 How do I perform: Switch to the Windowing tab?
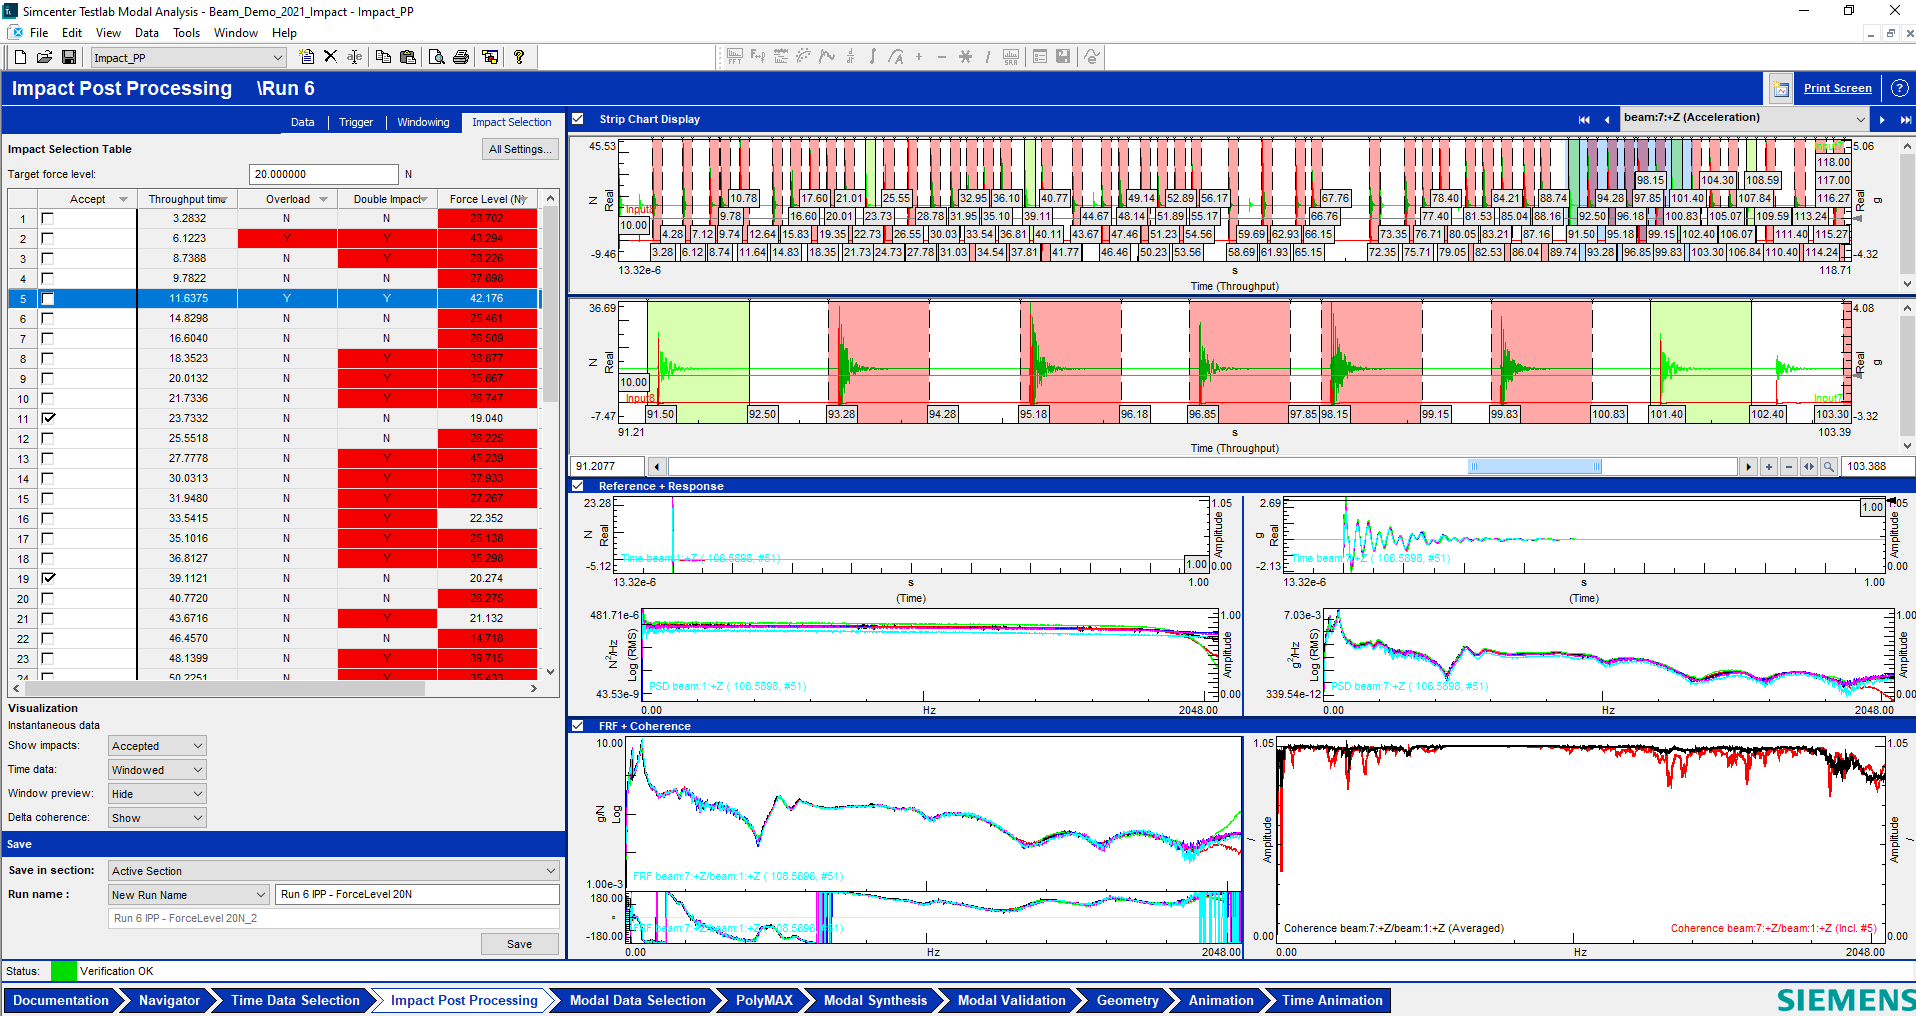(423, 122)
